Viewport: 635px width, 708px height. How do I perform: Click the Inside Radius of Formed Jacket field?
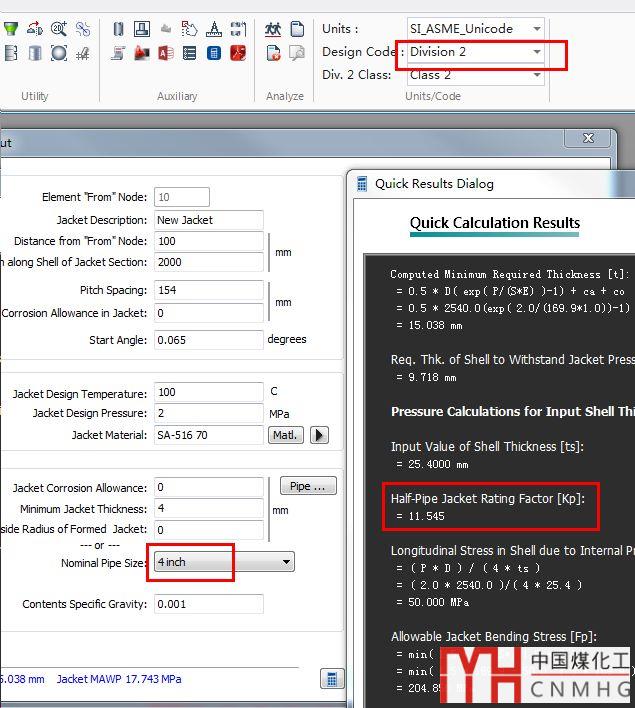209,530
